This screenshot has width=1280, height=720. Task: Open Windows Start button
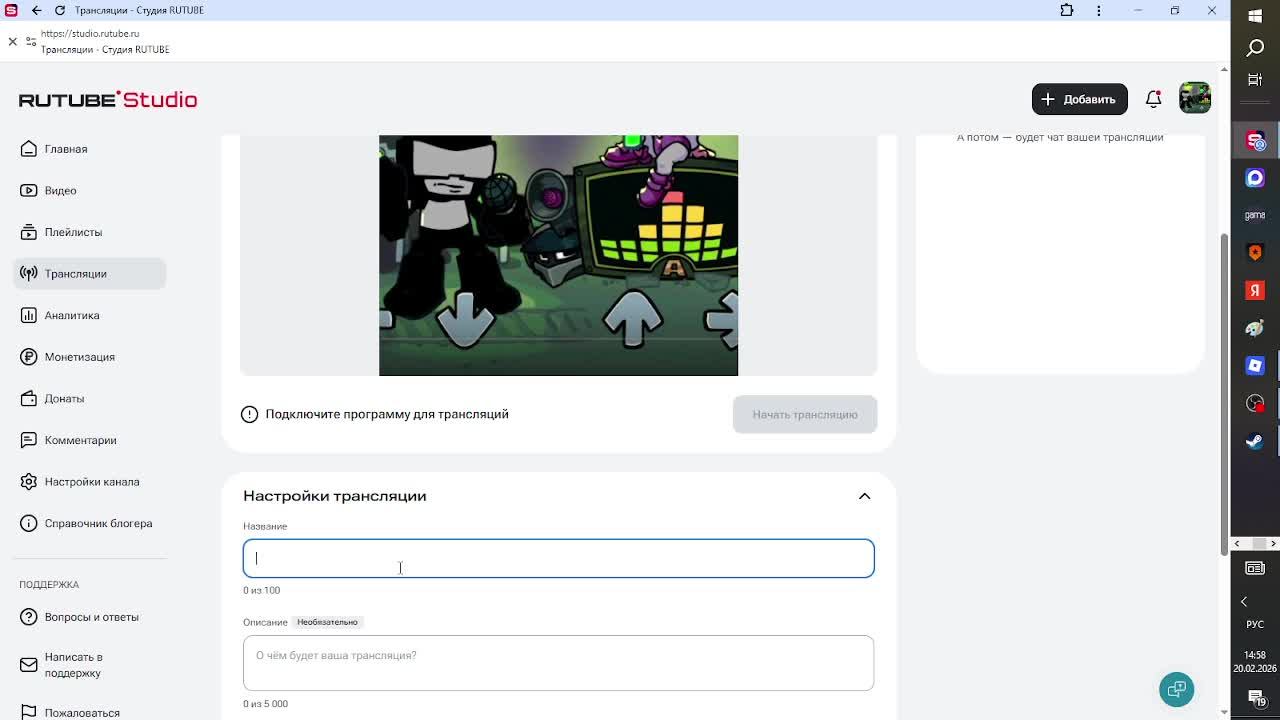[1255, 15]
